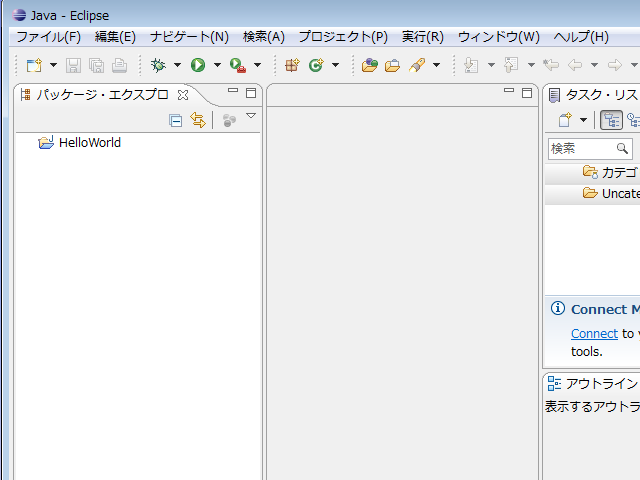The image size is (640, 480).
Task: Toggle Link with Editor in Package Explorer
Action: 198,120
